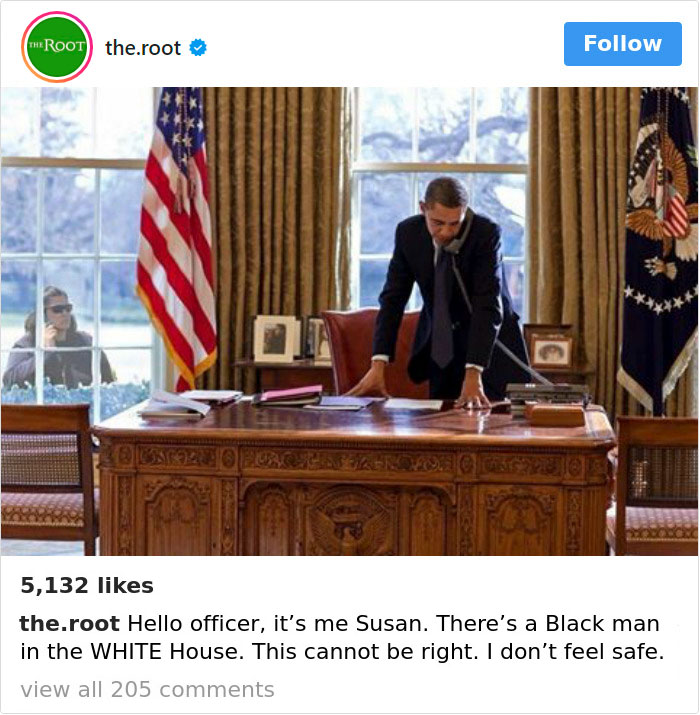Click the presidential seal flag on right
Screen dimensions: 700x715
658,249
